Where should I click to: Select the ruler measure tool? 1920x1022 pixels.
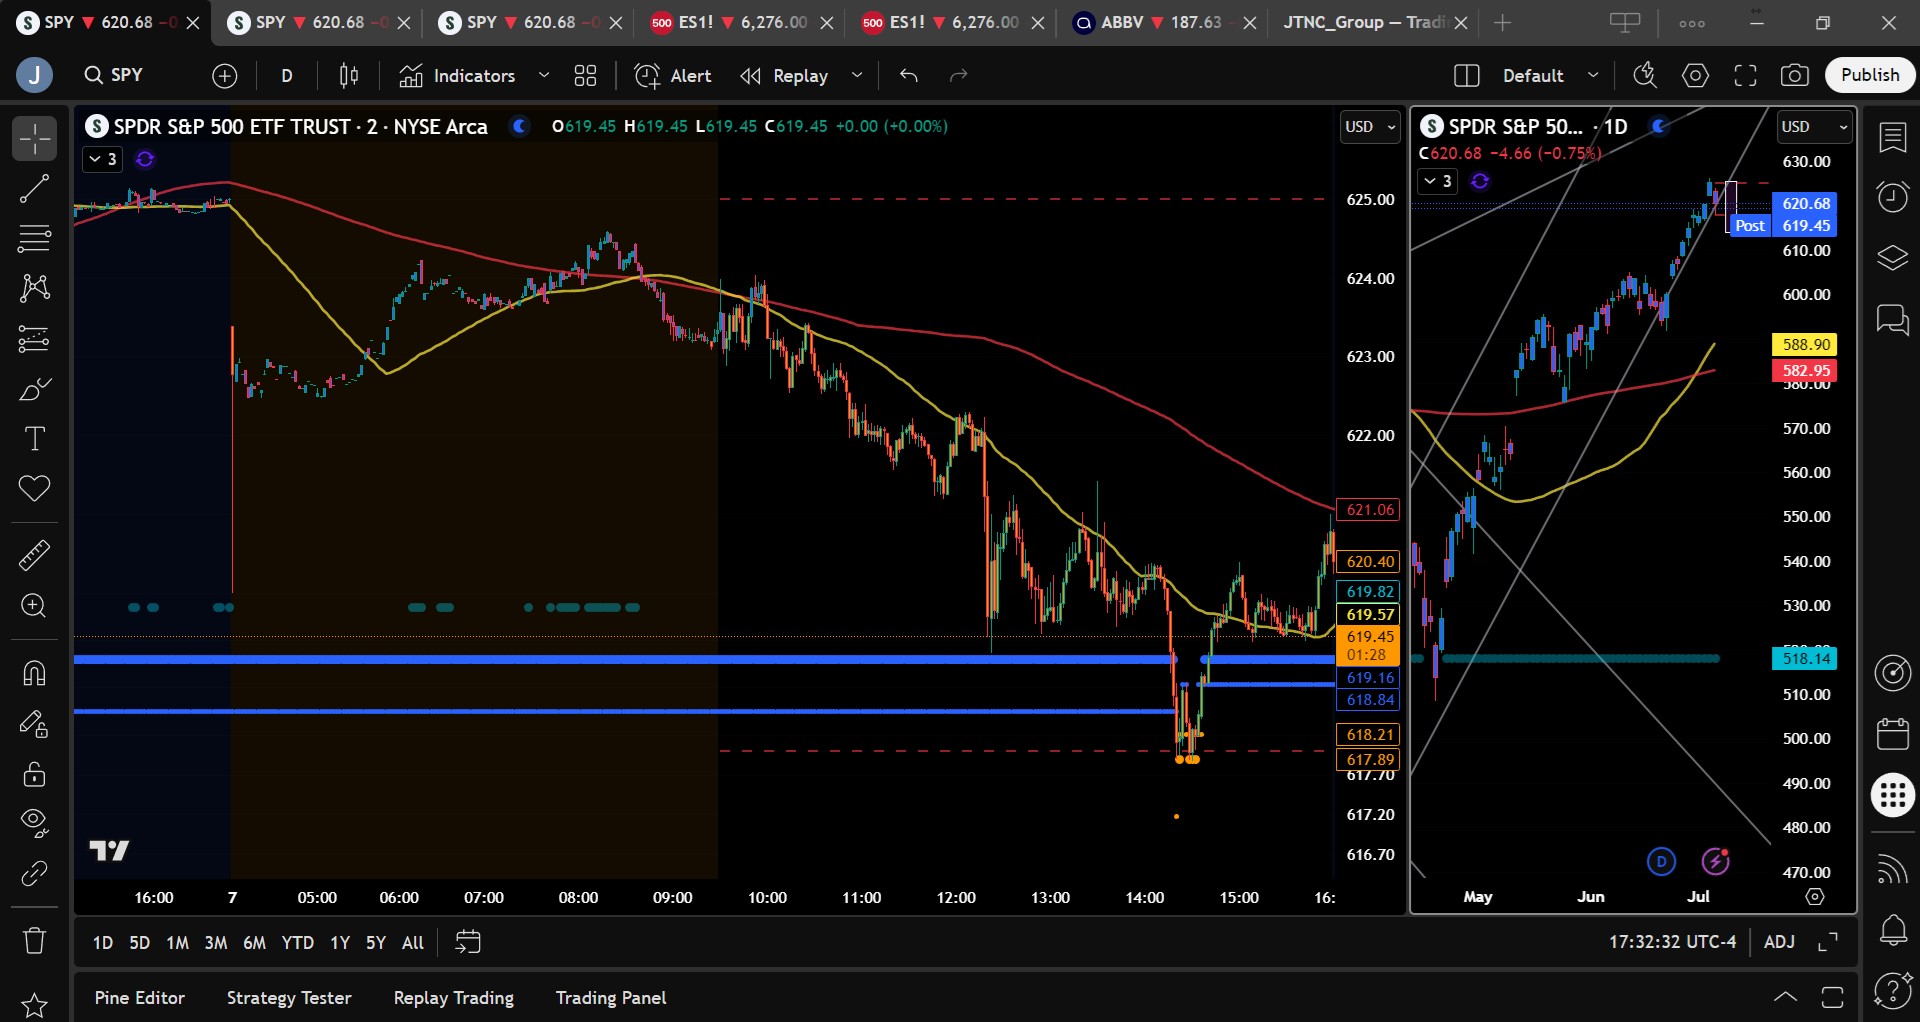point(34,555)
